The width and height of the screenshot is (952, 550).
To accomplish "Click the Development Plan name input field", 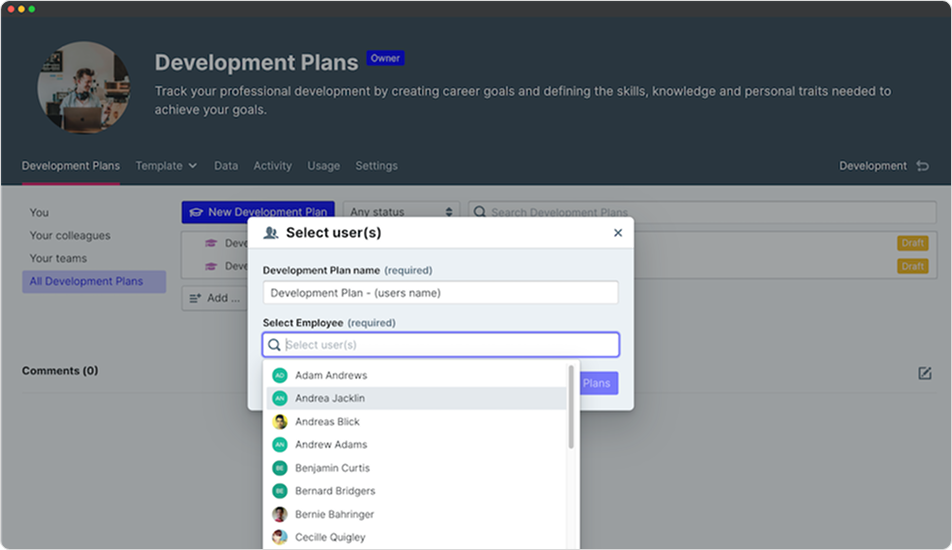I will (440, 293).
